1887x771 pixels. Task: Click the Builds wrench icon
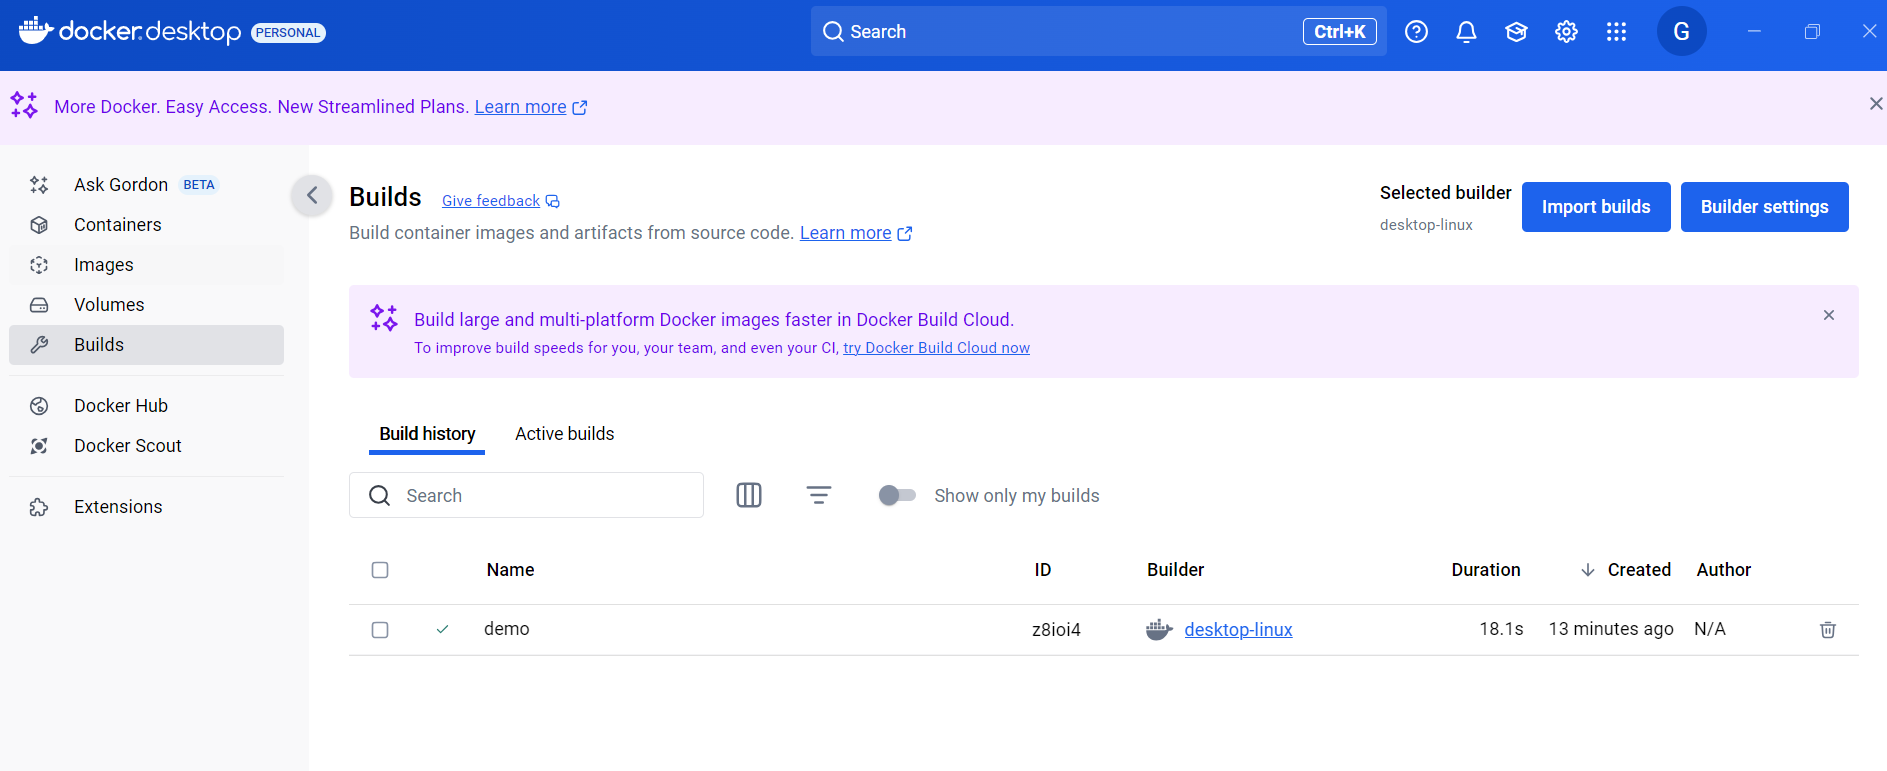39,345
